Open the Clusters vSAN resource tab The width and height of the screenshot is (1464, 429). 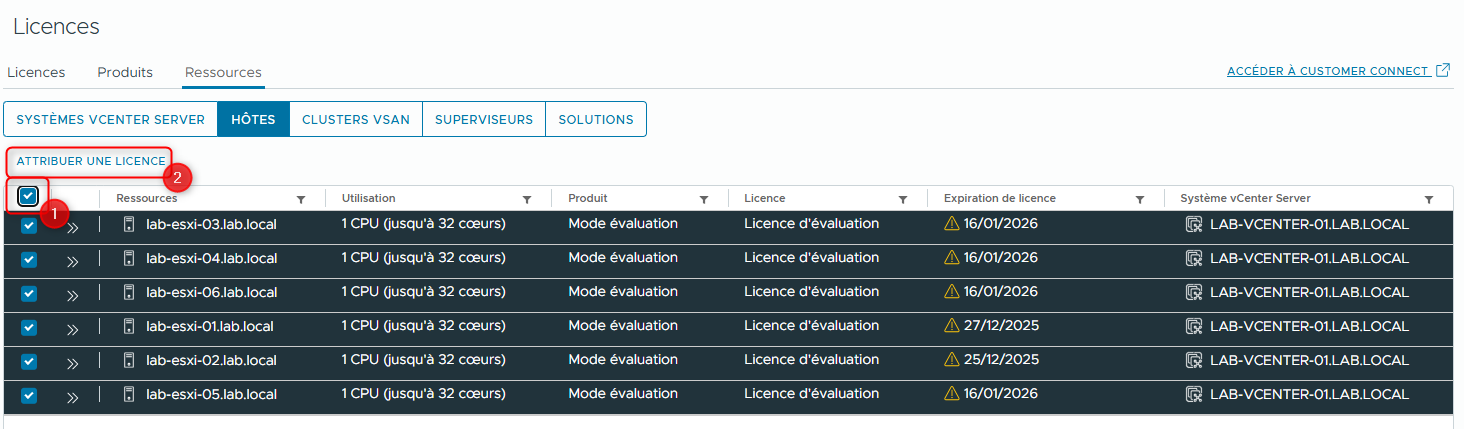[355, 119]
